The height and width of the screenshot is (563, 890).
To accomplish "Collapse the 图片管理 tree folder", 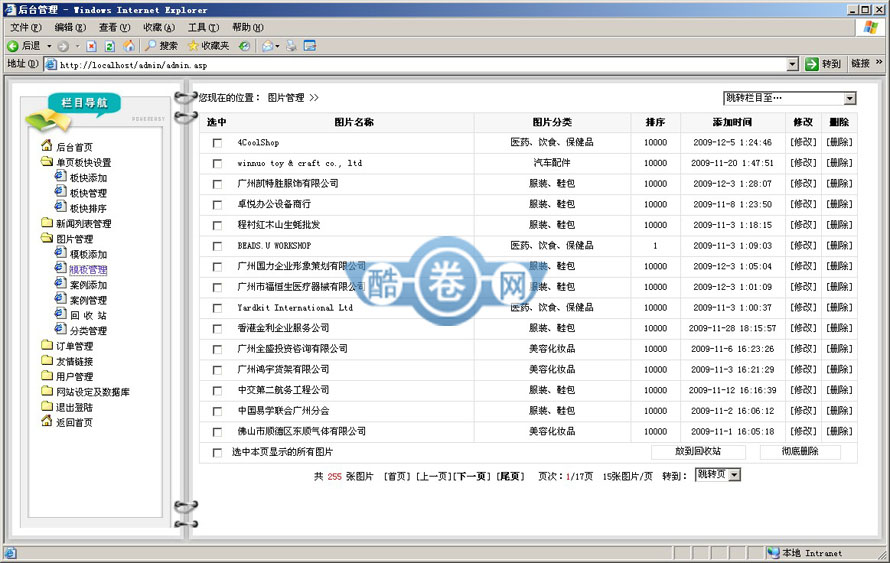I will (x=47, y=238).
